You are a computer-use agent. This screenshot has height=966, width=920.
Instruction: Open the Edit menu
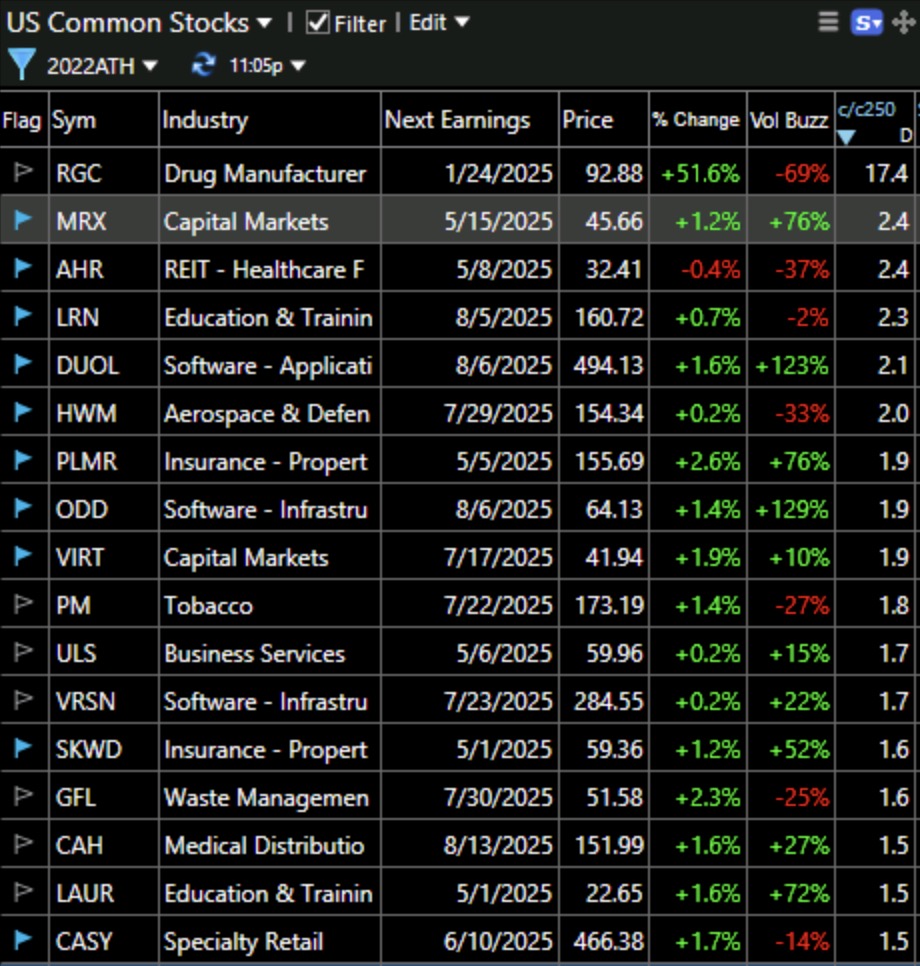tap(432, 22)
